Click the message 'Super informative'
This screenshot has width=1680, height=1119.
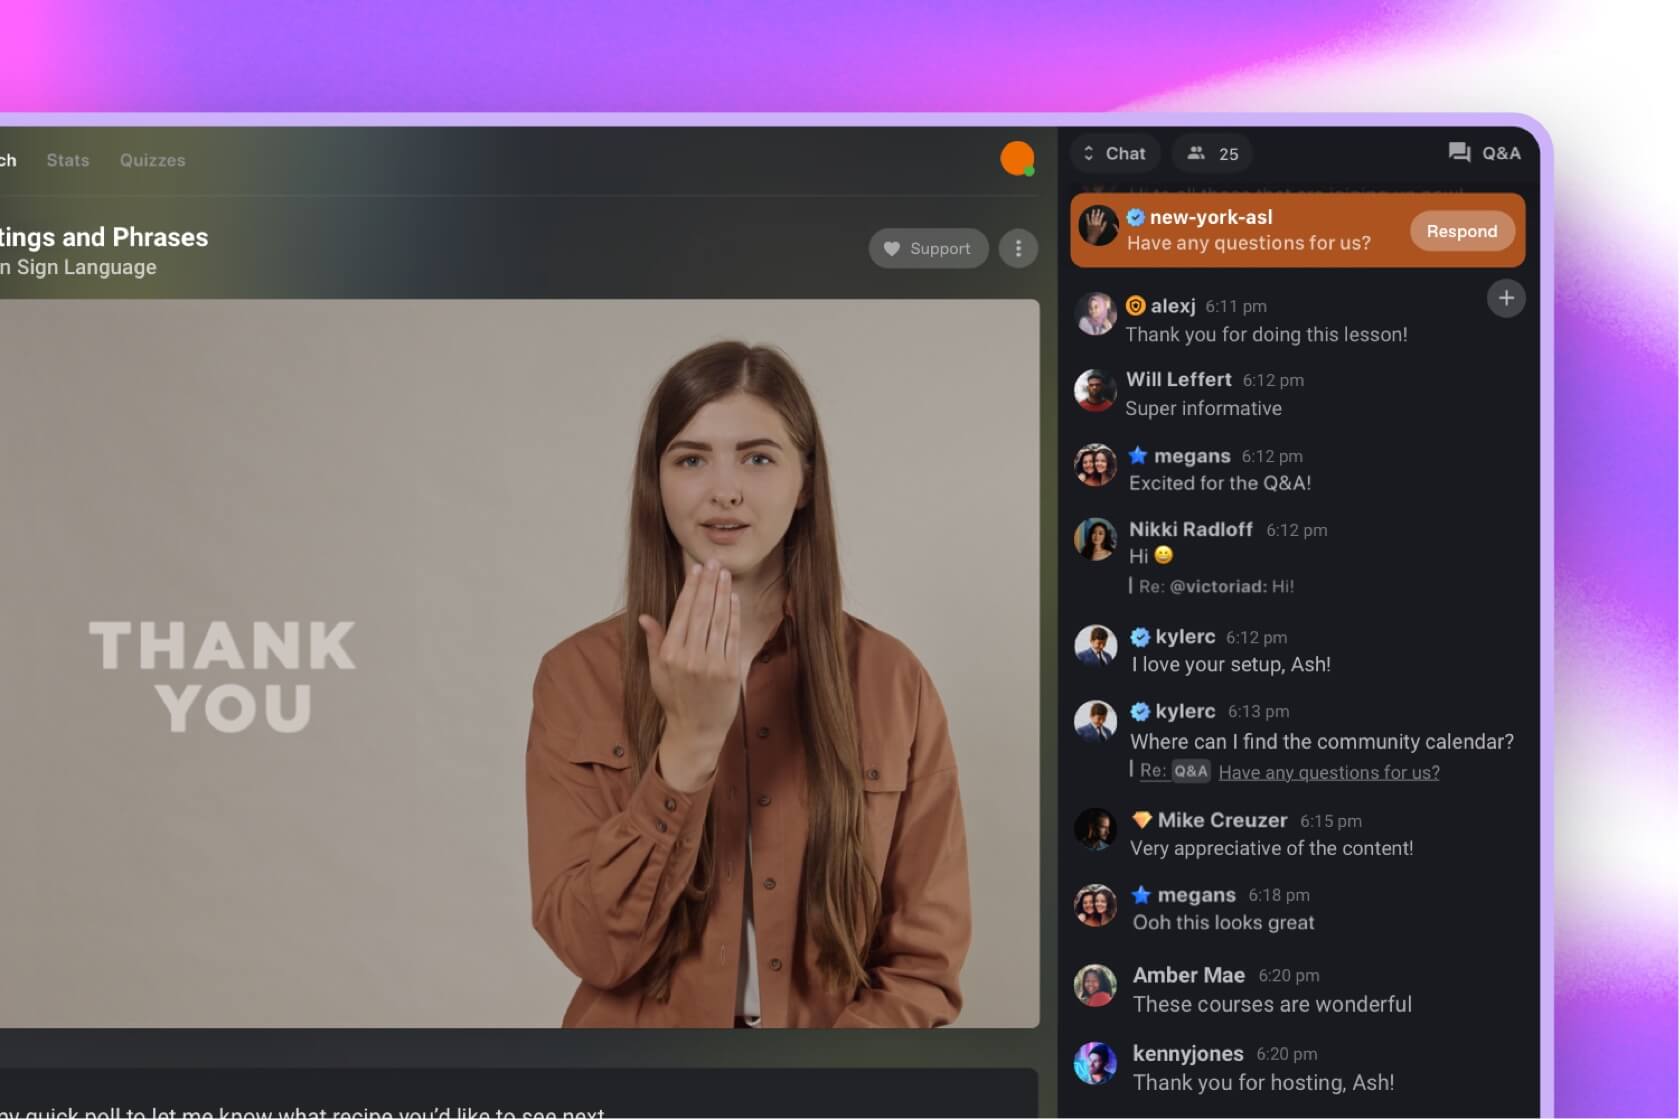coord(1203,408)
